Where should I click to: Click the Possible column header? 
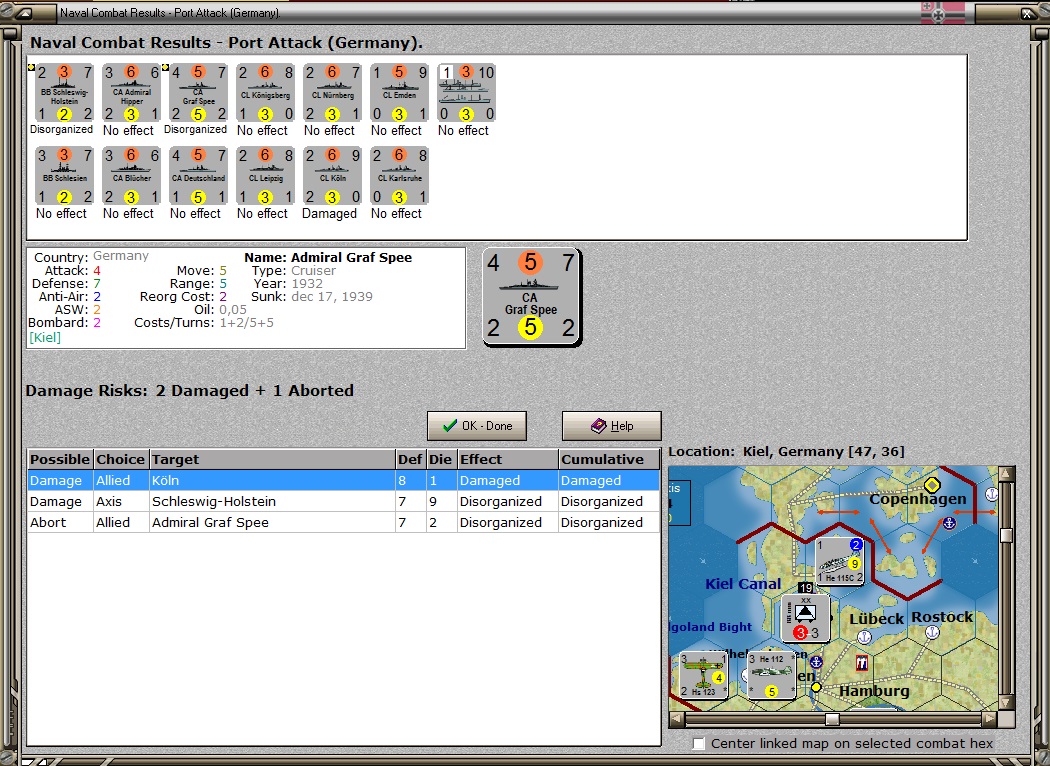60,459
